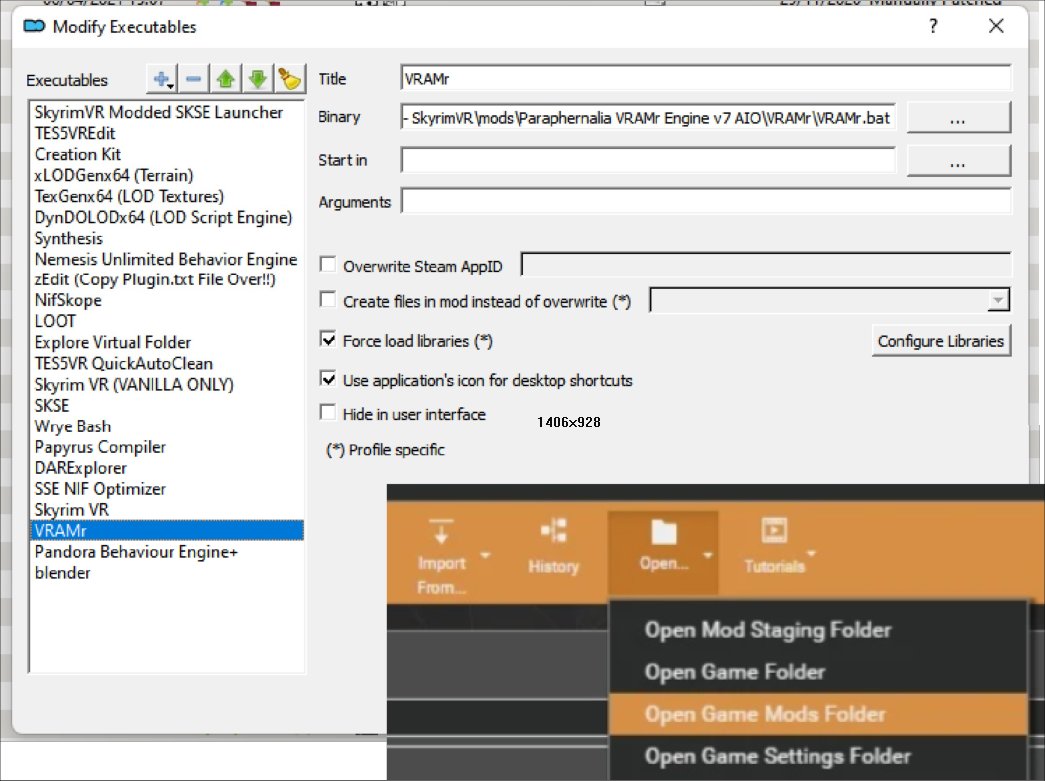Viewport: 1045px width, 781px height.
Task: Browse for Start in folder with ellipsis button
Action: (x=958, y=161)
